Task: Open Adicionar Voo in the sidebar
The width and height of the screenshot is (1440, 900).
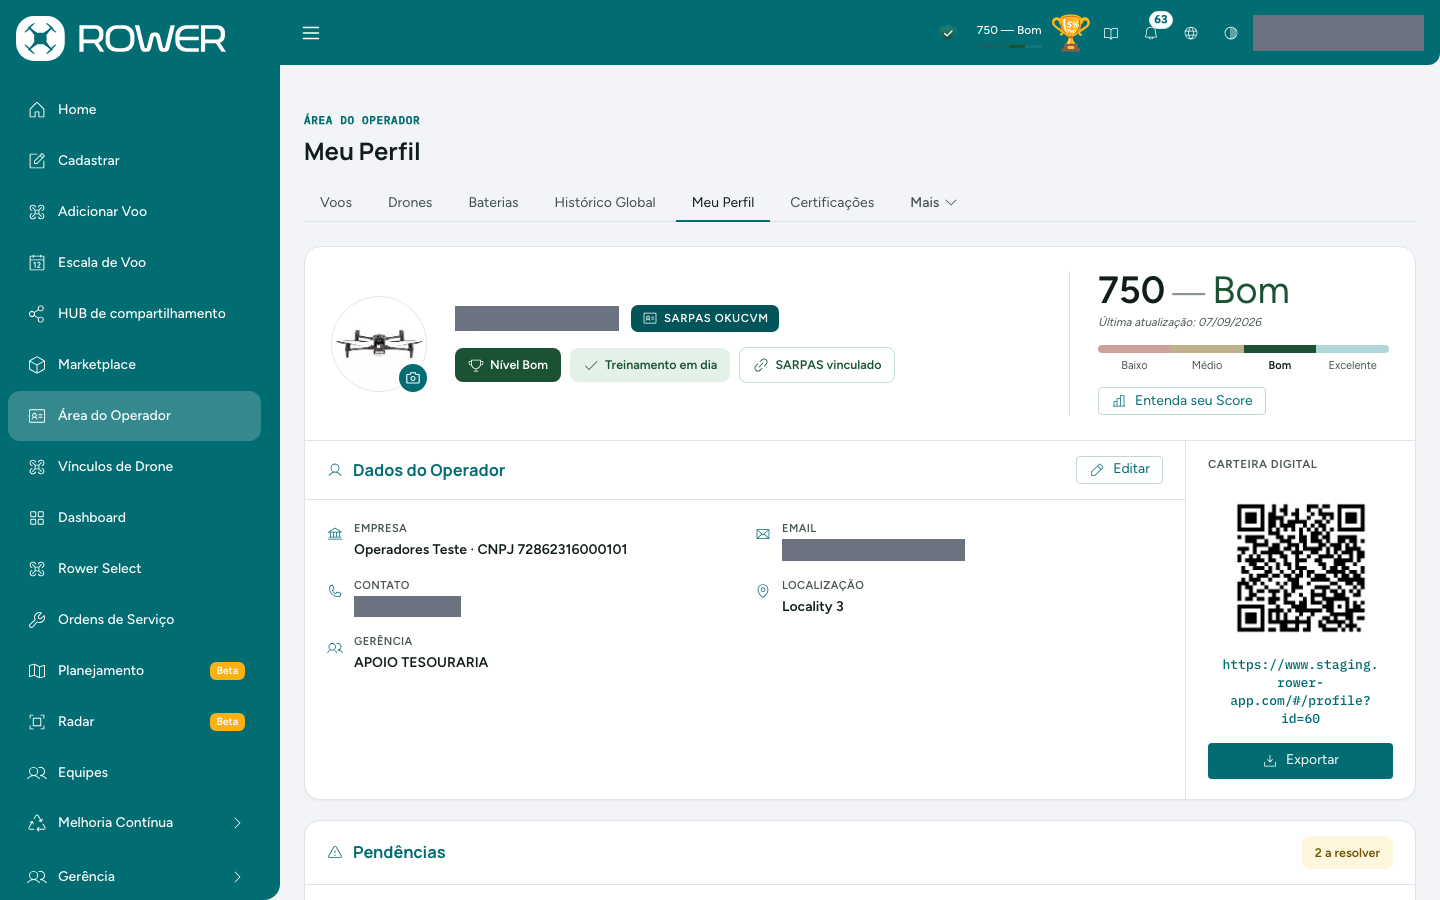Action: tap(134, 212)
